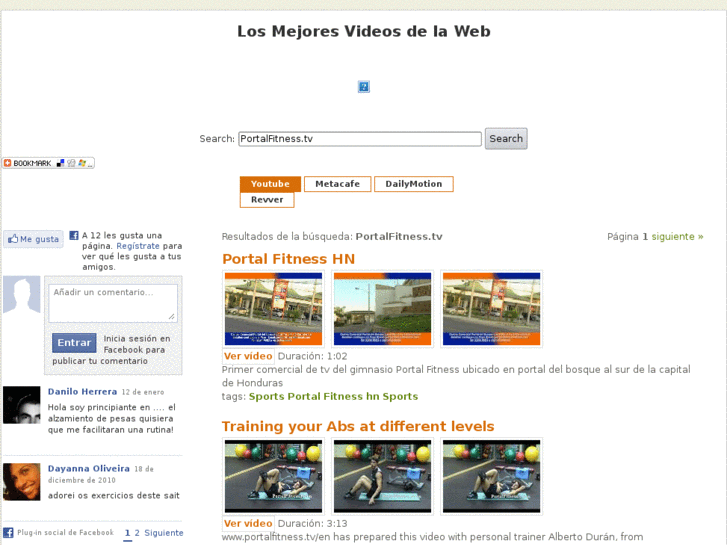The width and height of the screenshot is (727, 545).
Task: Click the Search button
Action: (506, 138)
